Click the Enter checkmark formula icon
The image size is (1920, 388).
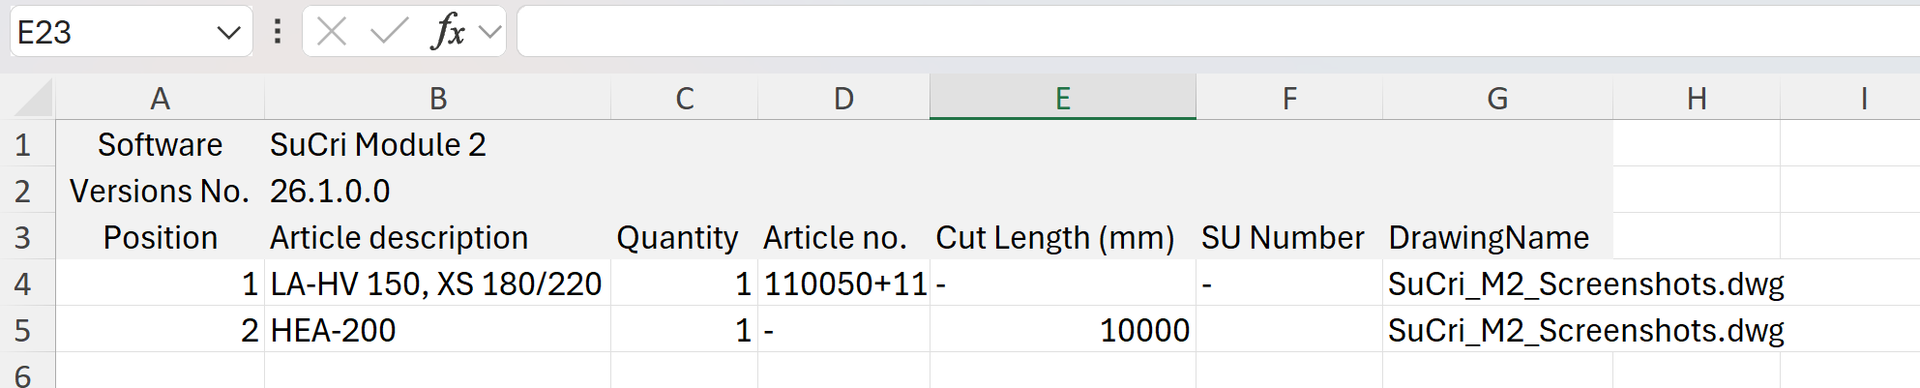388,33
